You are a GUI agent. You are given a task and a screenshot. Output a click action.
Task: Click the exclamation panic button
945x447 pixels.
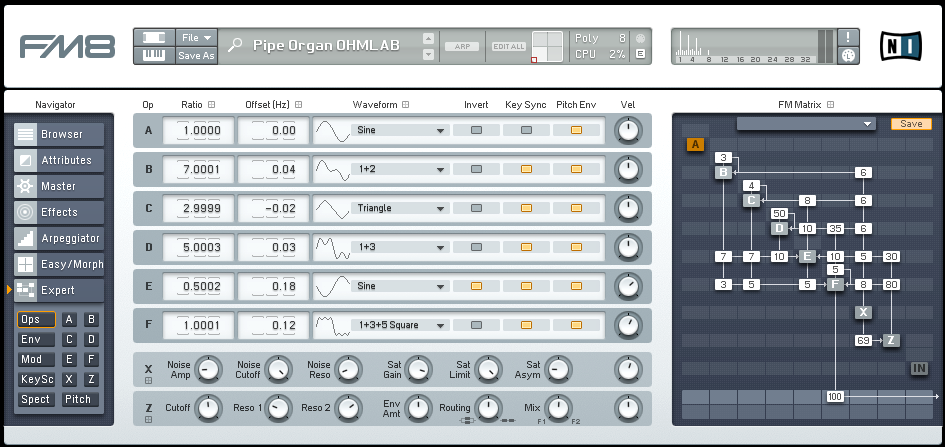tap(849, 37)
